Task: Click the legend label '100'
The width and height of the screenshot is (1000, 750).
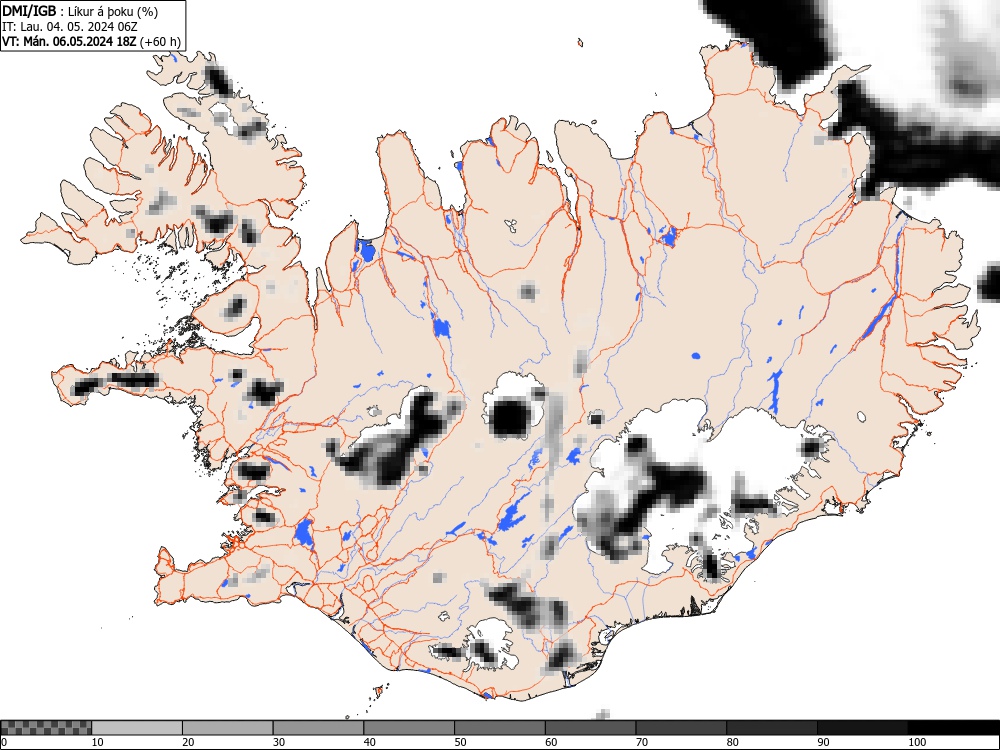Action: [916, 742]
